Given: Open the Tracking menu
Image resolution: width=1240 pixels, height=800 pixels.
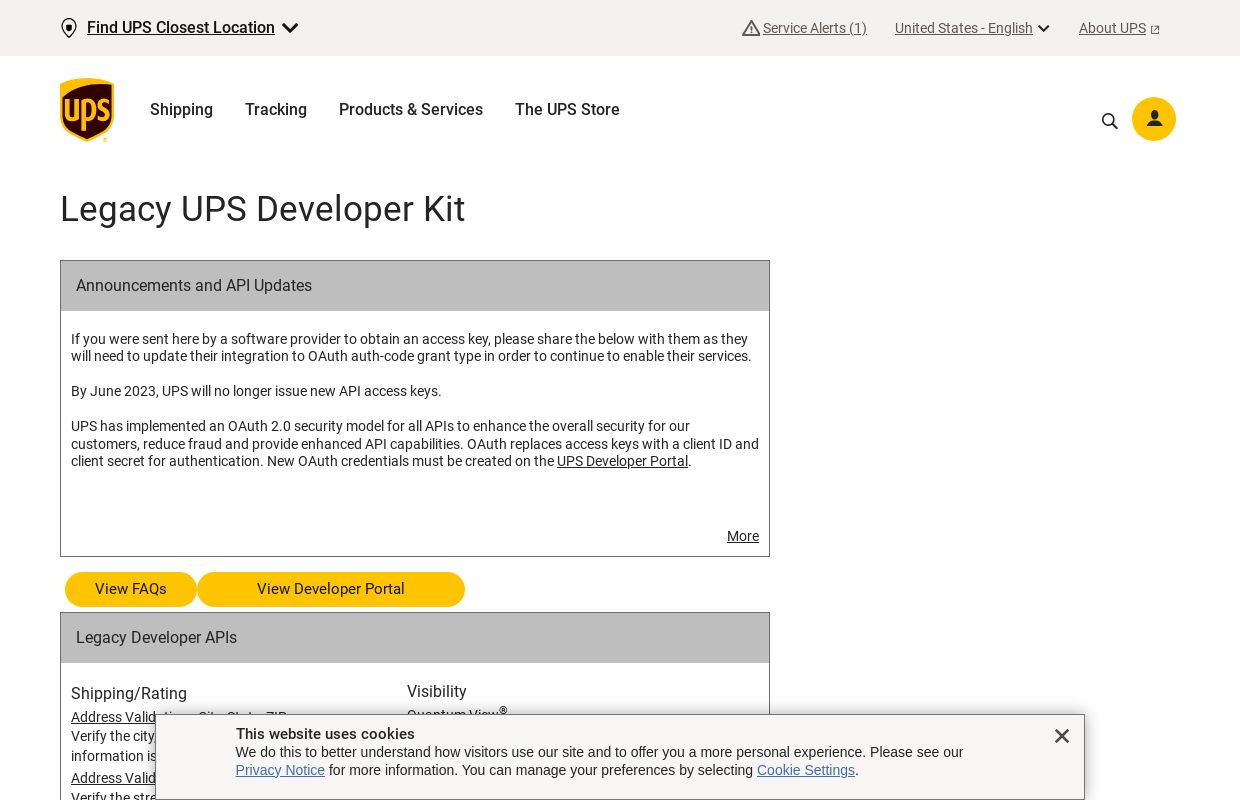Looking at the screenshot, I should (276, 110).
